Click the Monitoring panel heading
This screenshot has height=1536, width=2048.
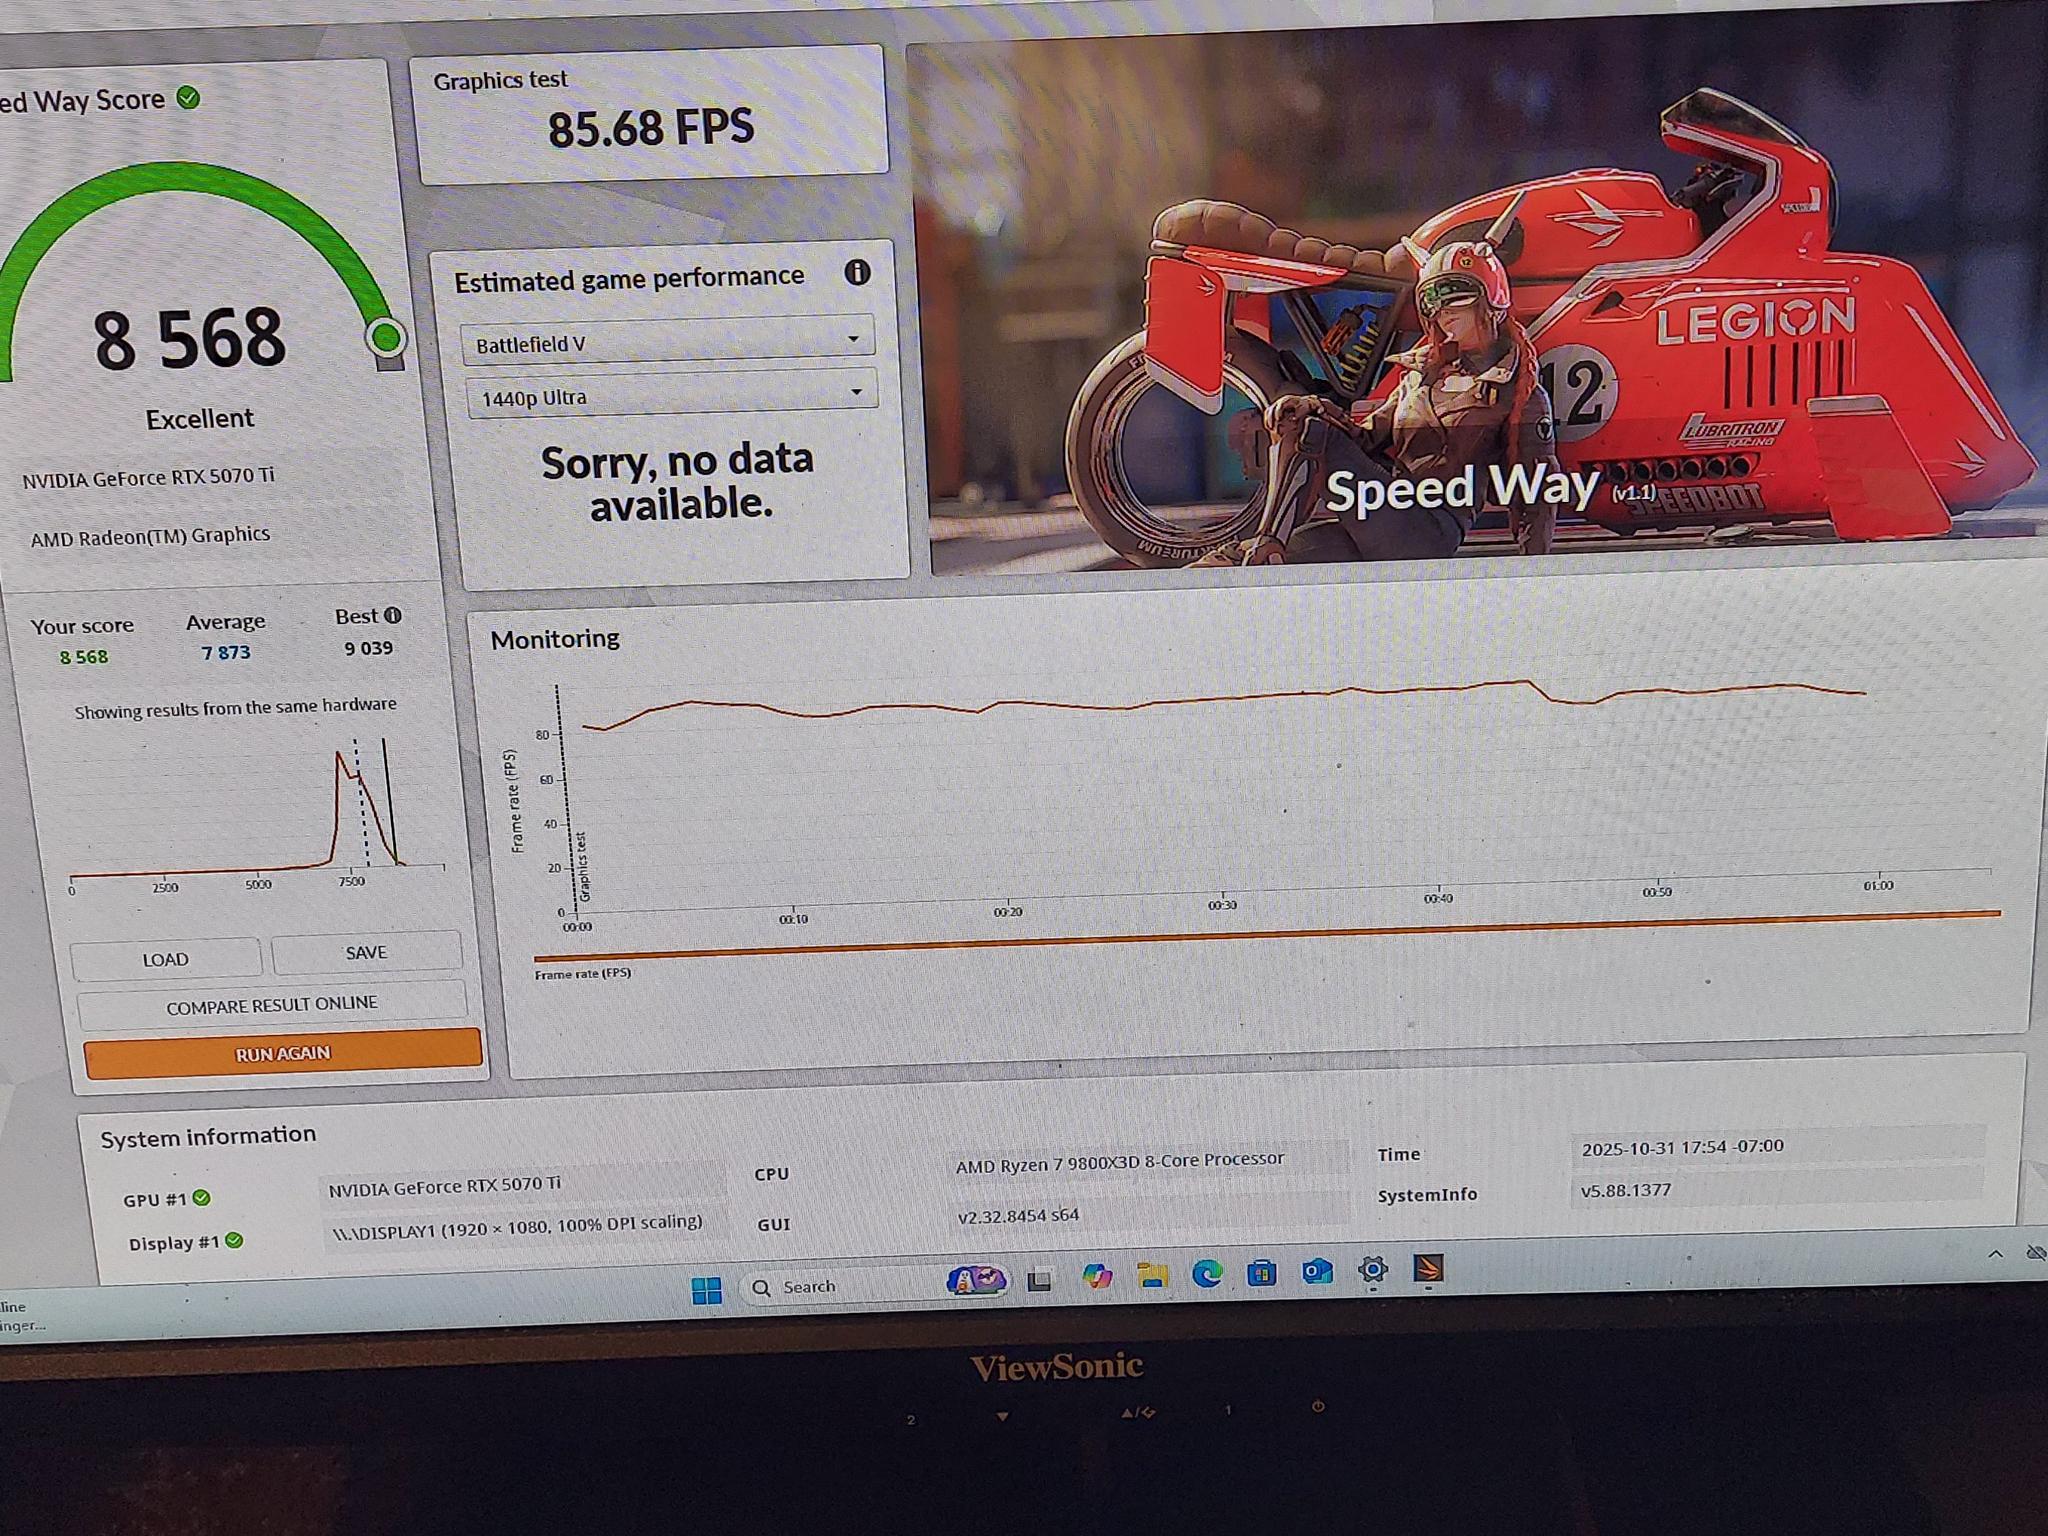tap(555, 639)
